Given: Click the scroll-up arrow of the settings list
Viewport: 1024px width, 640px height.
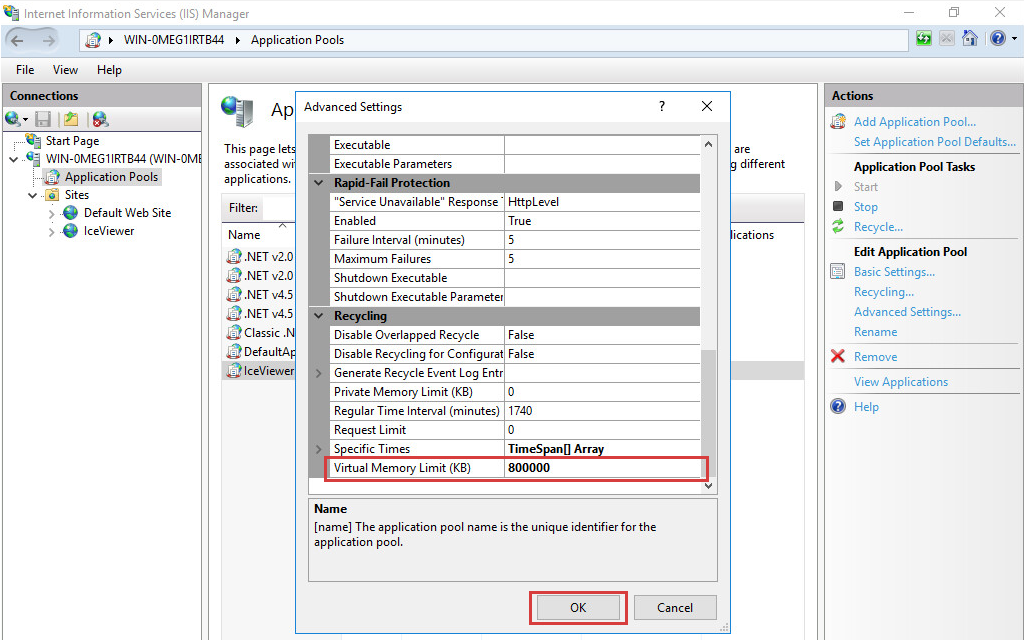Looking at the screenshot, I should [x=709, y=144].
